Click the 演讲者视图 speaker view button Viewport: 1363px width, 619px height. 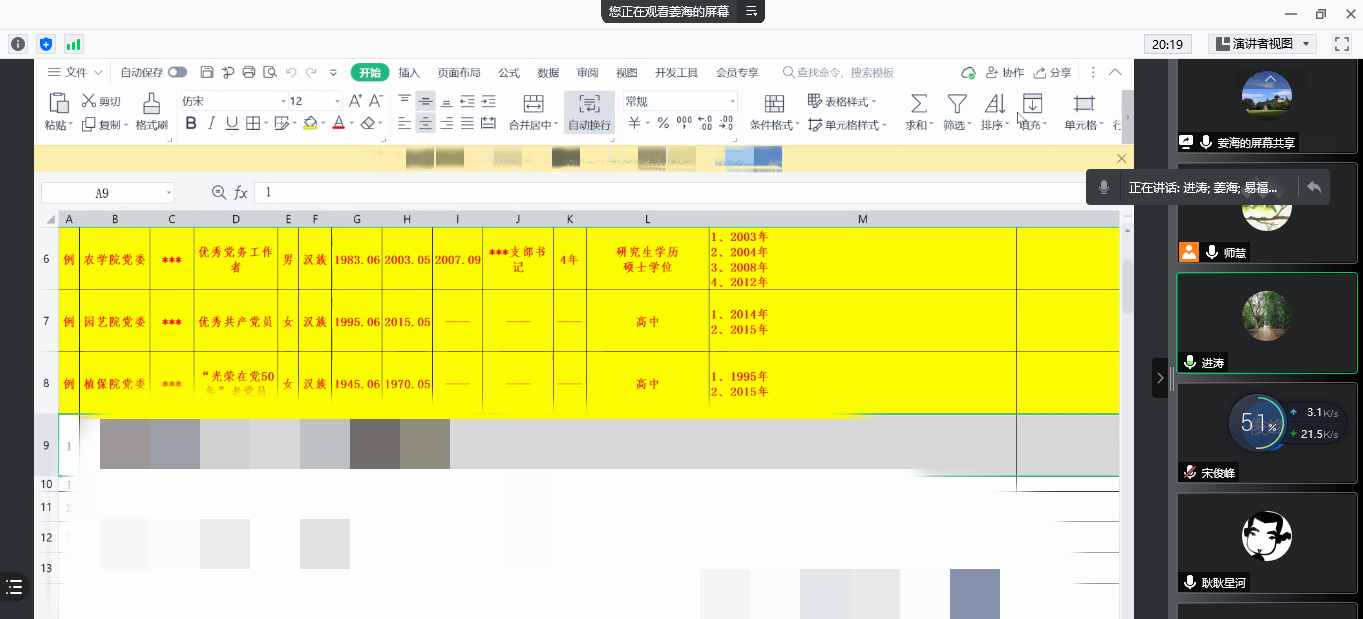[1262, 44]
